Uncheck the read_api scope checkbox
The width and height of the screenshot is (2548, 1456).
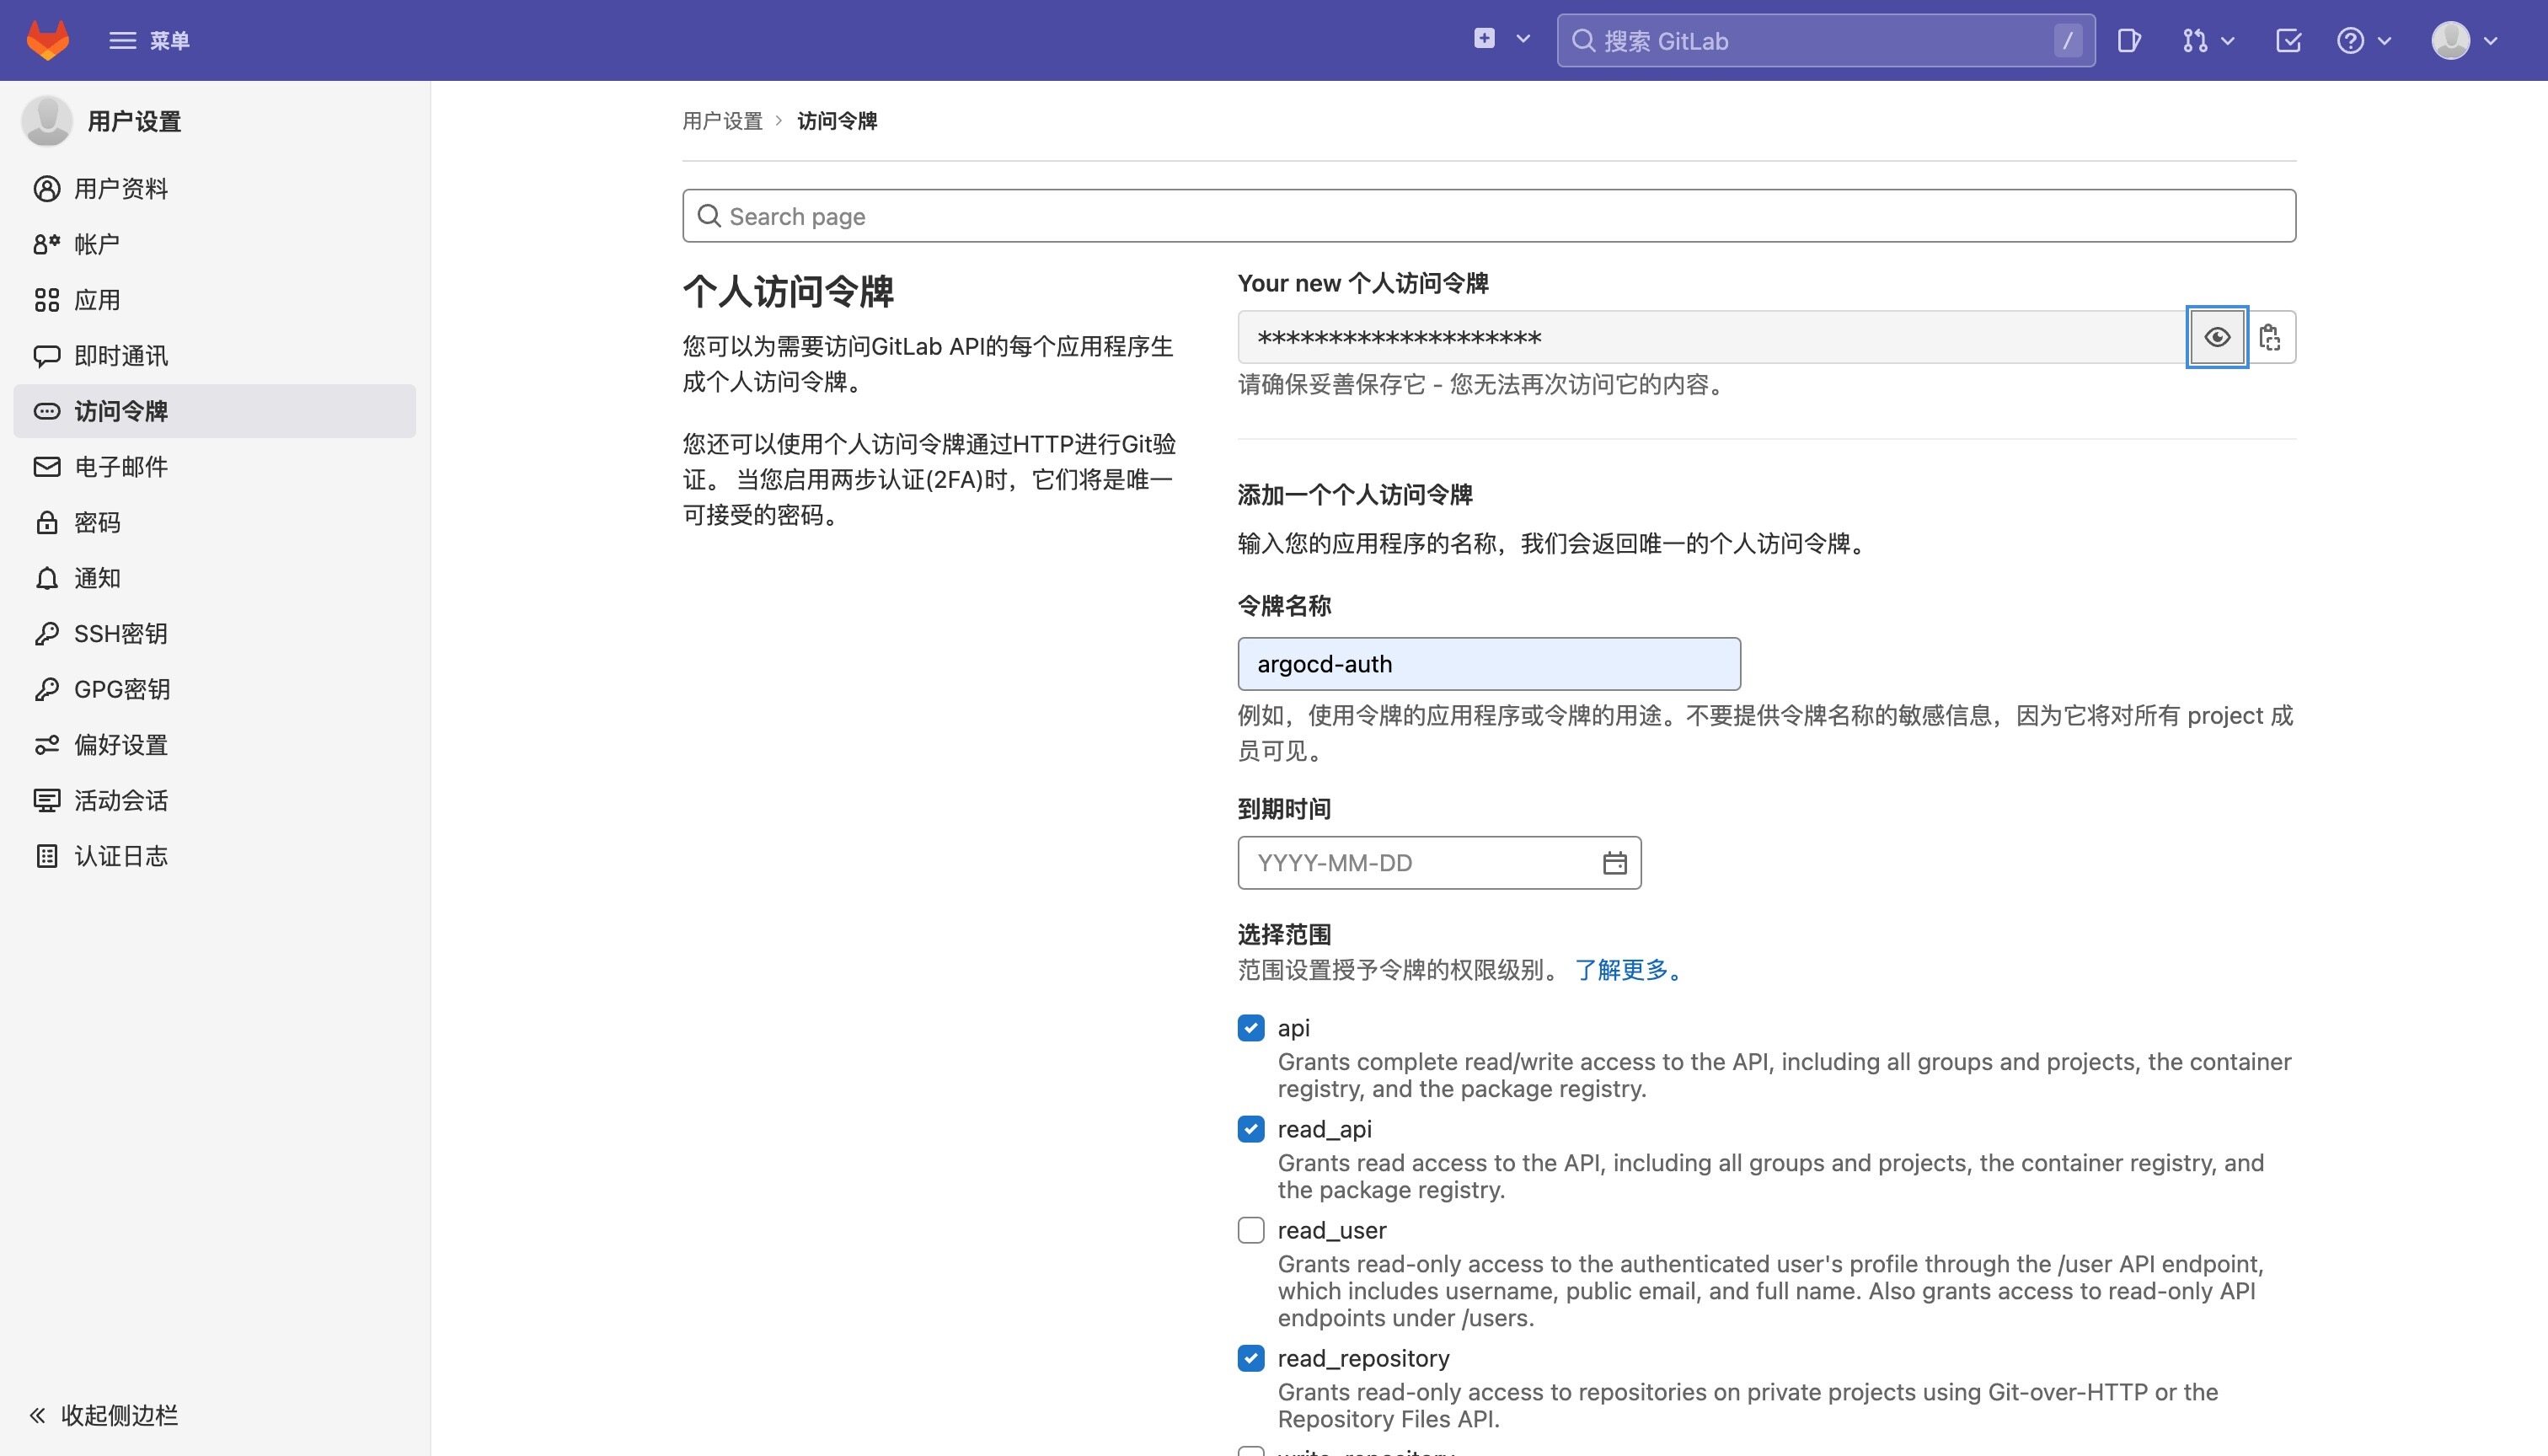tap(1251, 1129)
